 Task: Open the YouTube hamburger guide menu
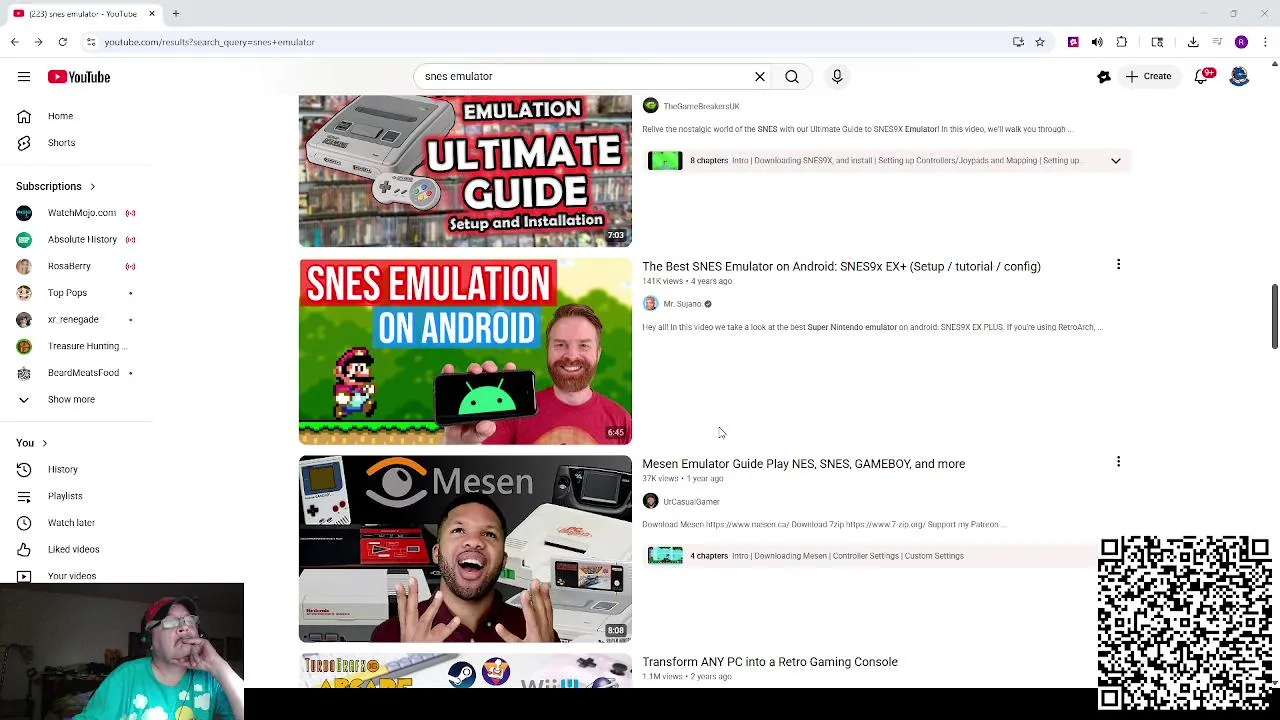click(24, 77)
